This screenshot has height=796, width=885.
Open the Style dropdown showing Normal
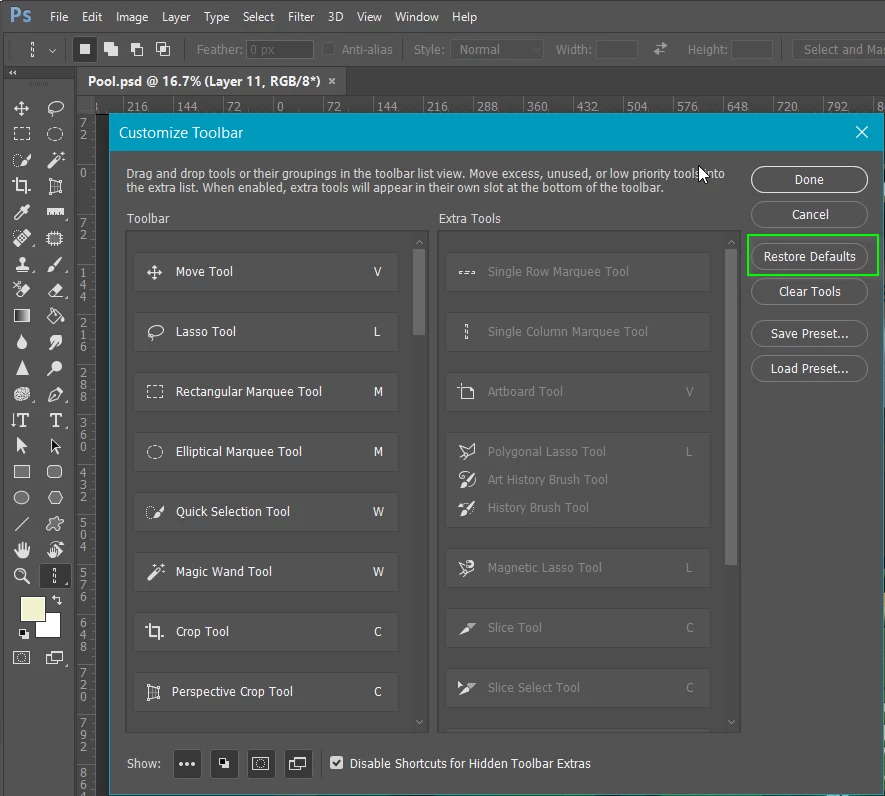(497, 50)
